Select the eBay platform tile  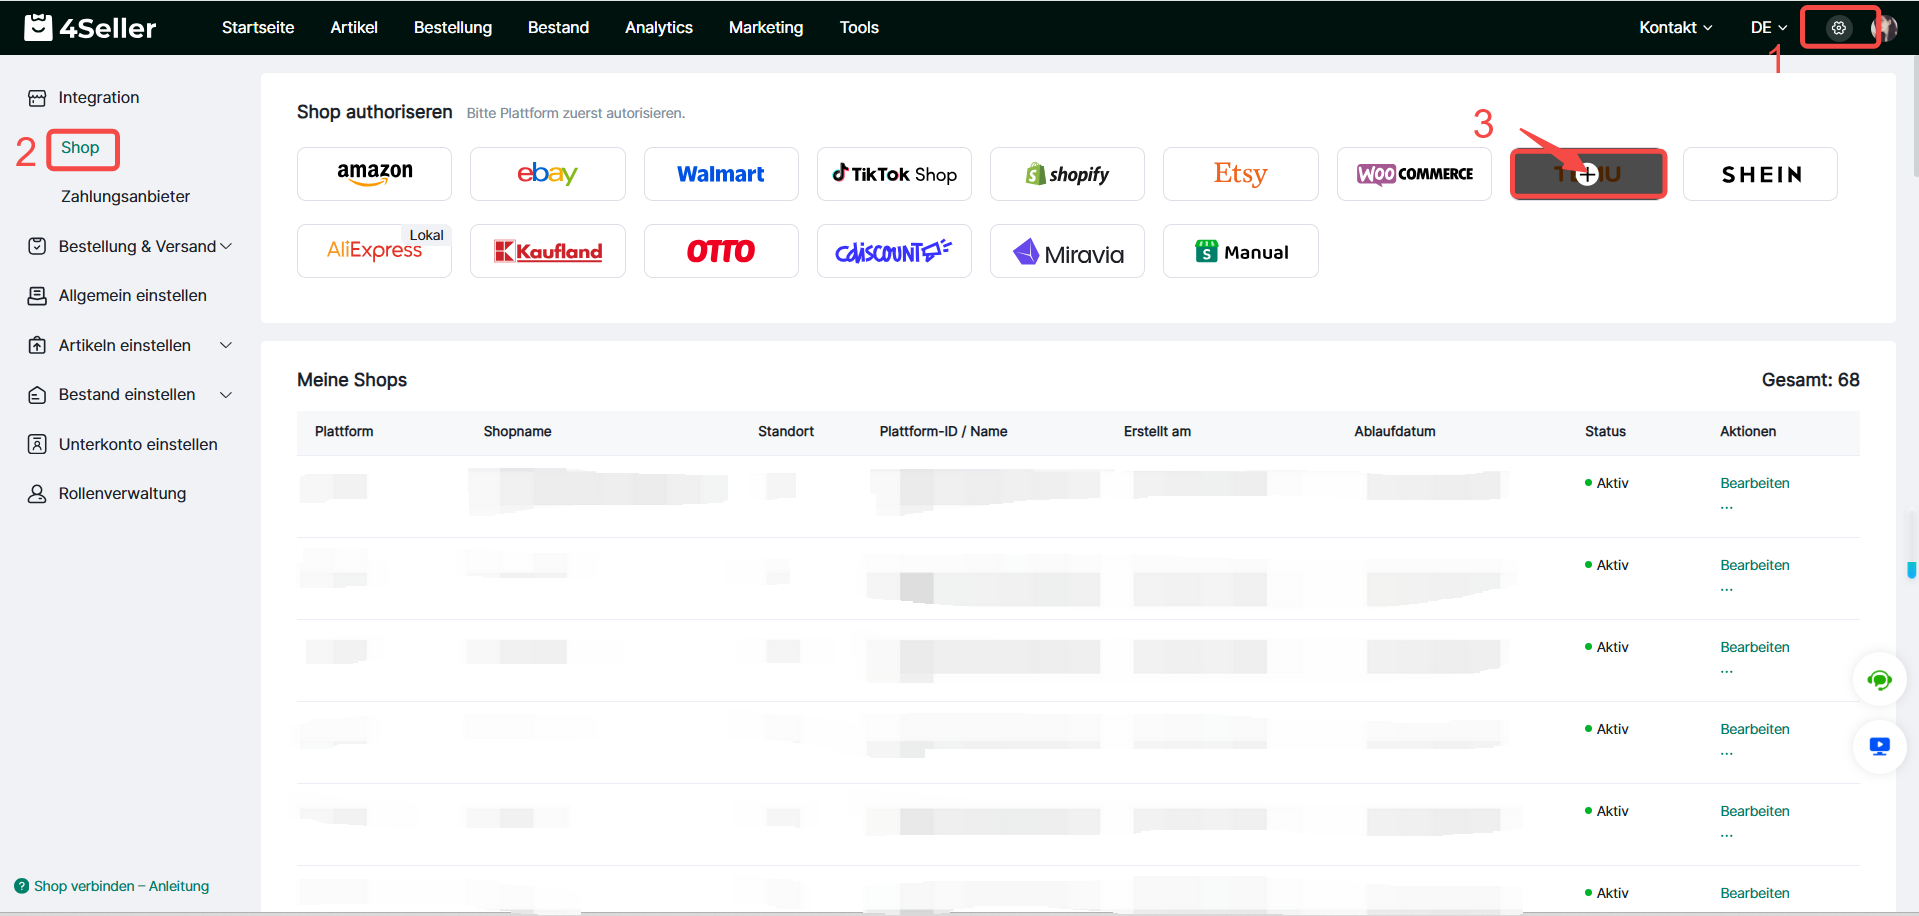[547, 174]
